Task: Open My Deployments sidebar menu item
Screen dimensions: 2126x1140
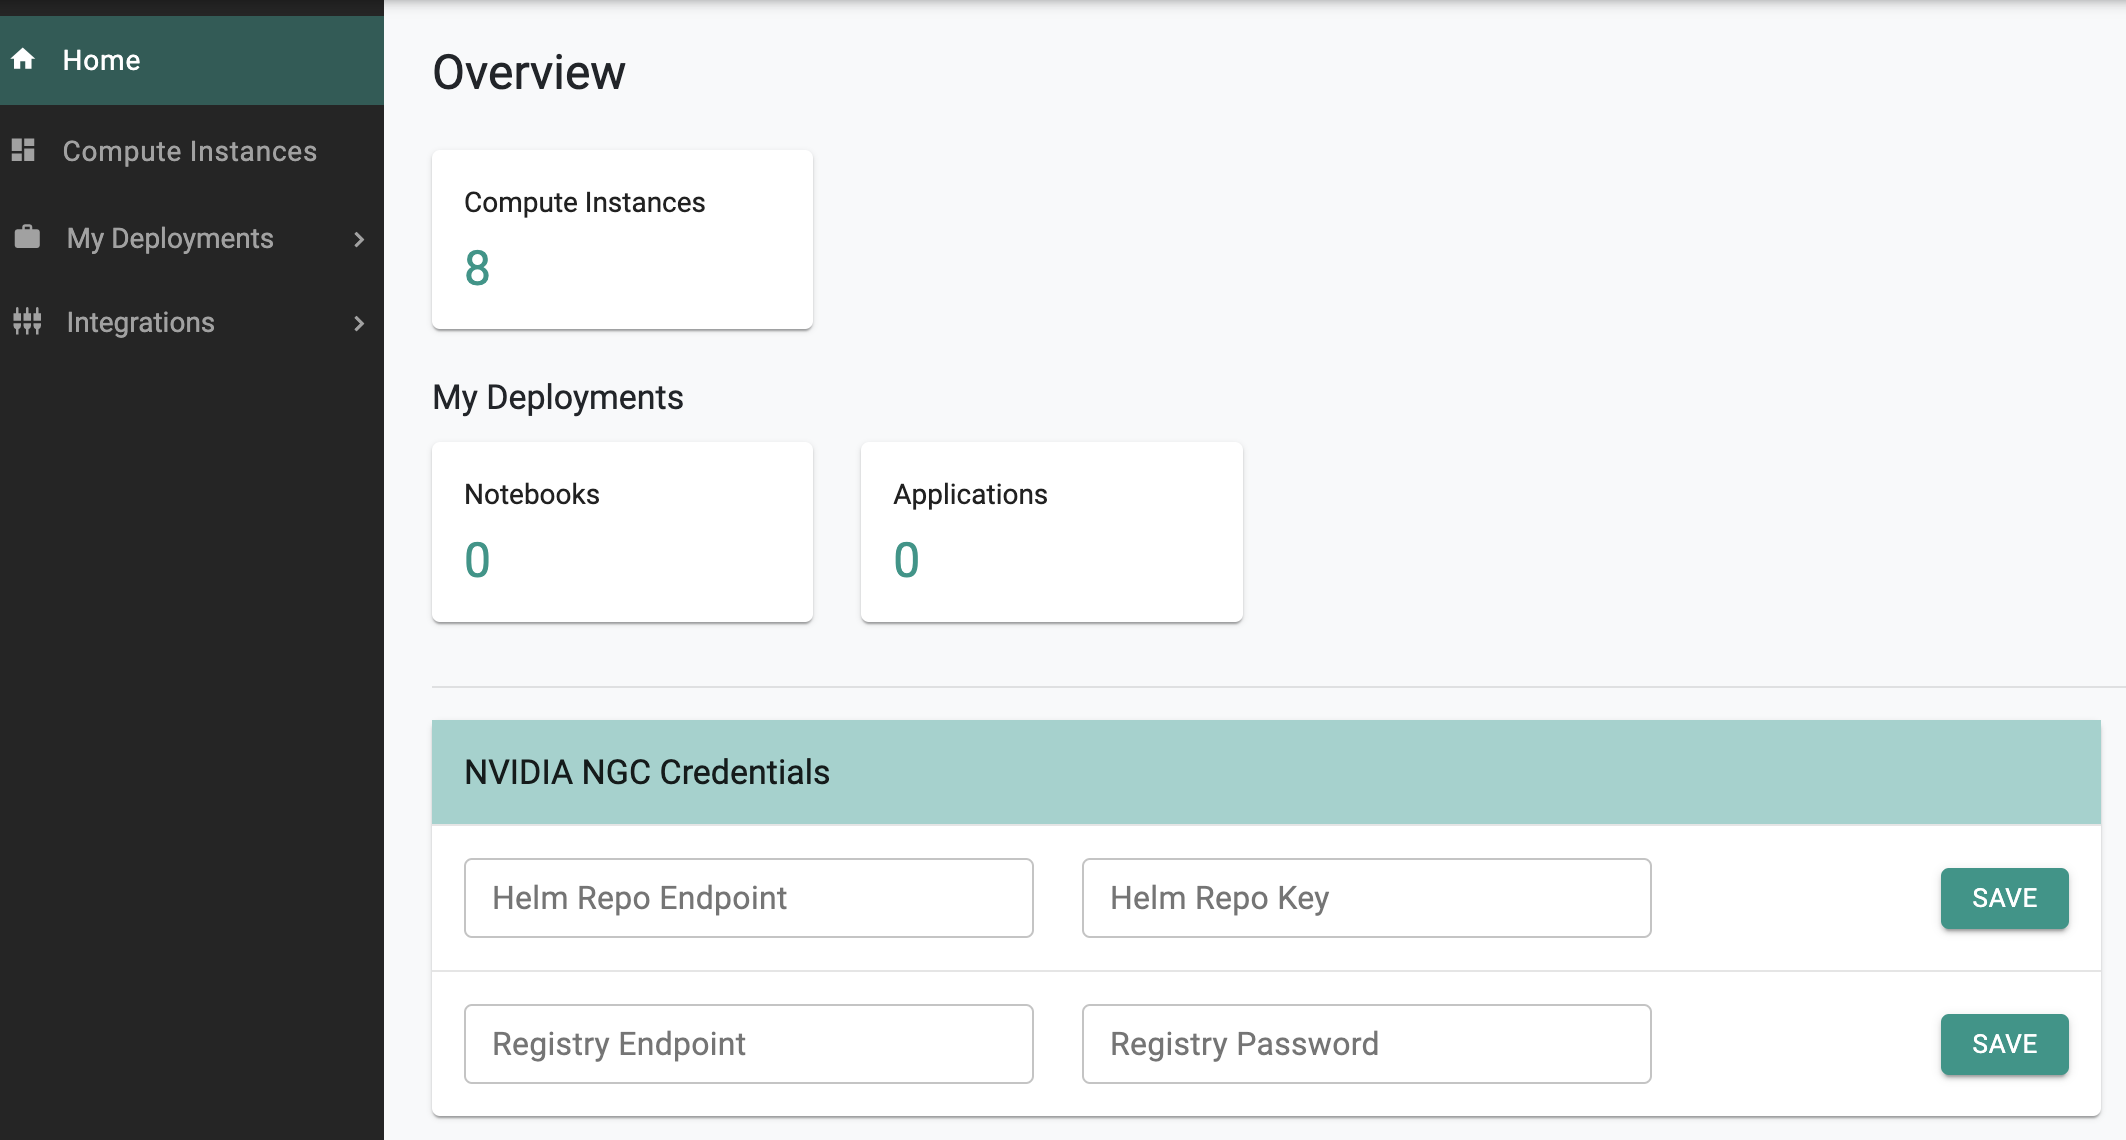Action: pos(192,238)
